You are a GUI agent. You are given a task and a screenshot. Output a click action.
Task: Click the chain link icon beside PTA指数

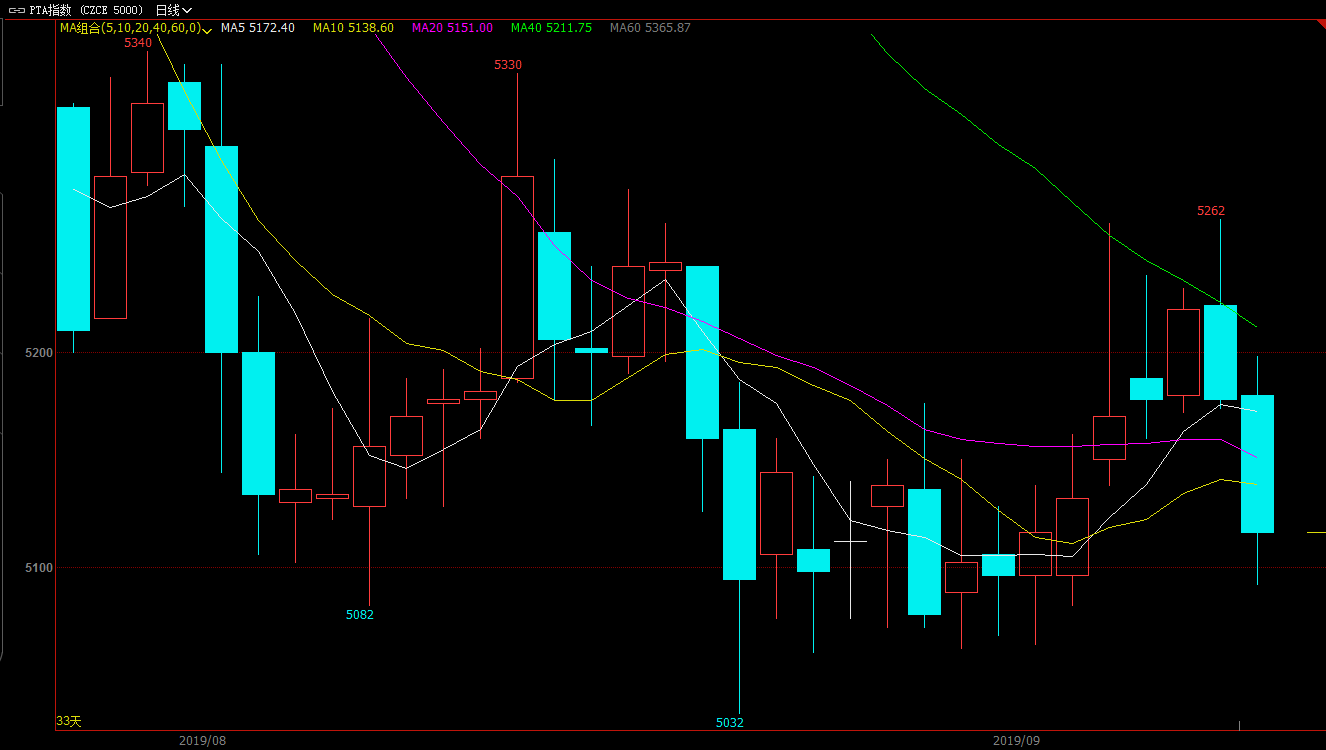(x=17, y=10)
